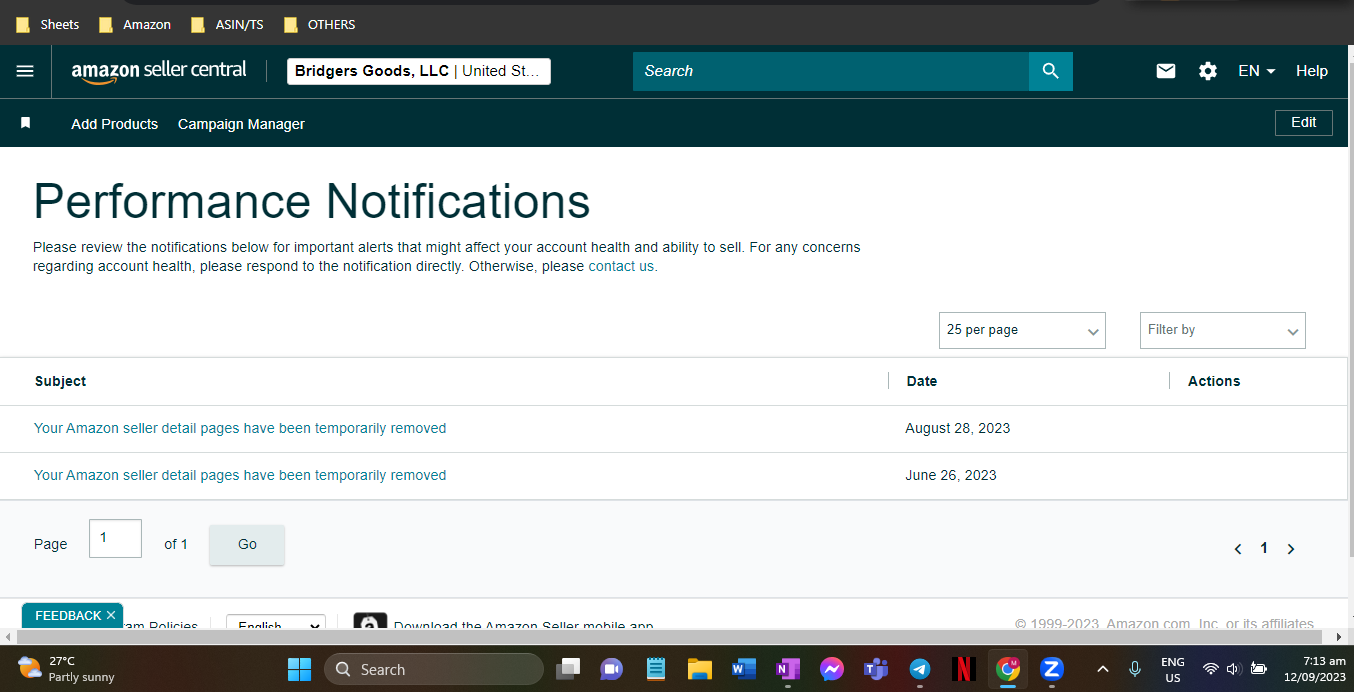This screenshot has height=692, width=1354.
Task: Click the bookmark icon in the favorites bar
Action: click(26, 123)
